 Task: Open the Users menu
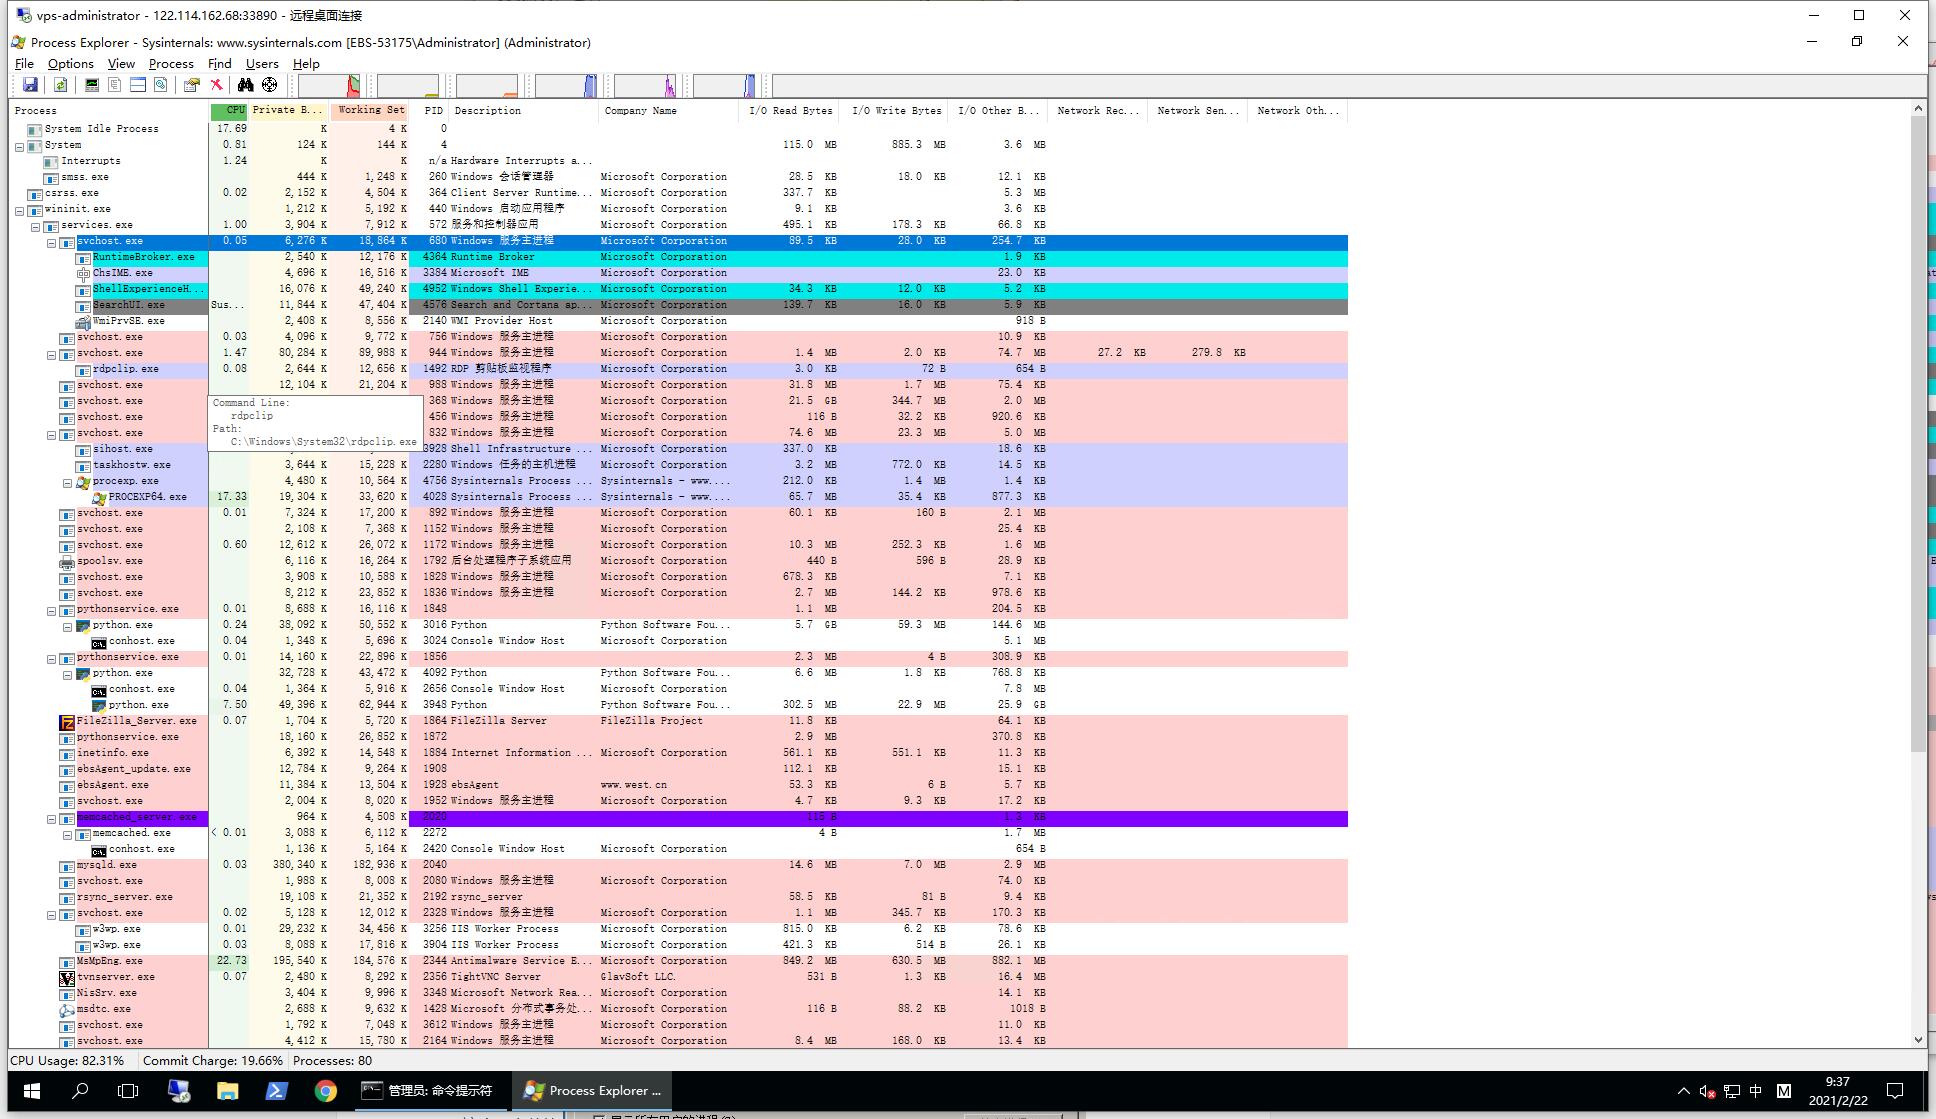tap(262, 63)
